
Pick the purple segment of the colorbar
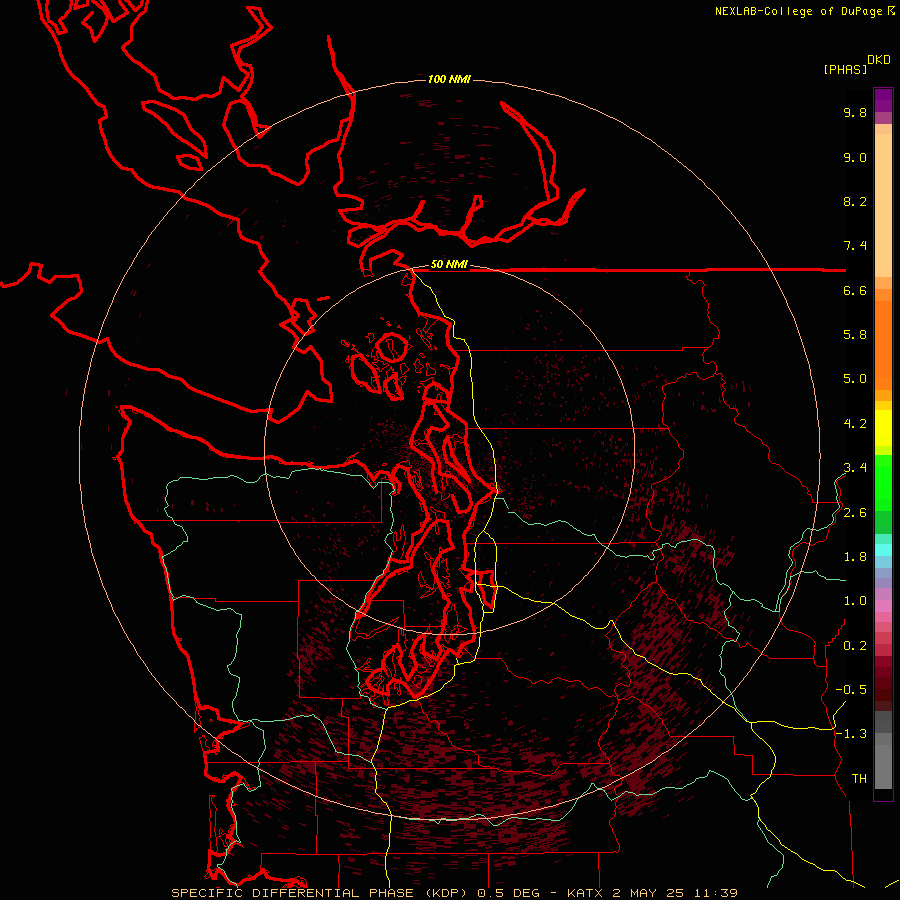point(883,100)
